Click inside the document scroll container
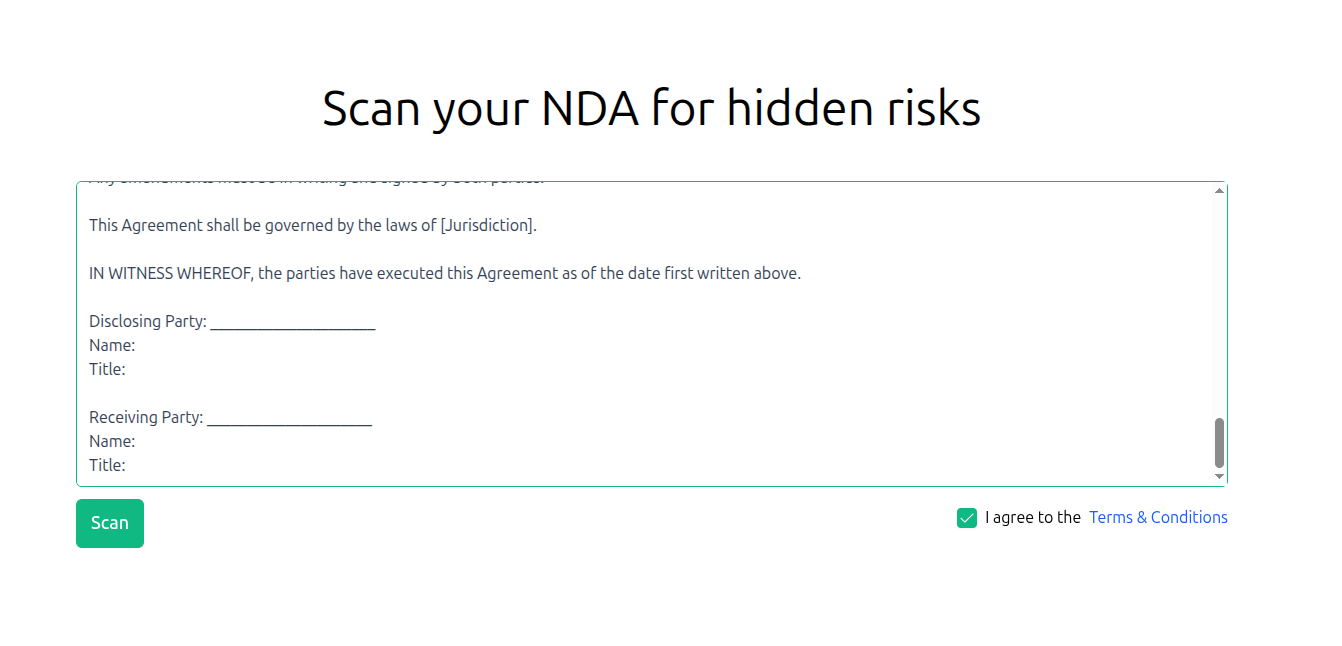The height and width of the screenshot is (646, 1342). point(650,330)
